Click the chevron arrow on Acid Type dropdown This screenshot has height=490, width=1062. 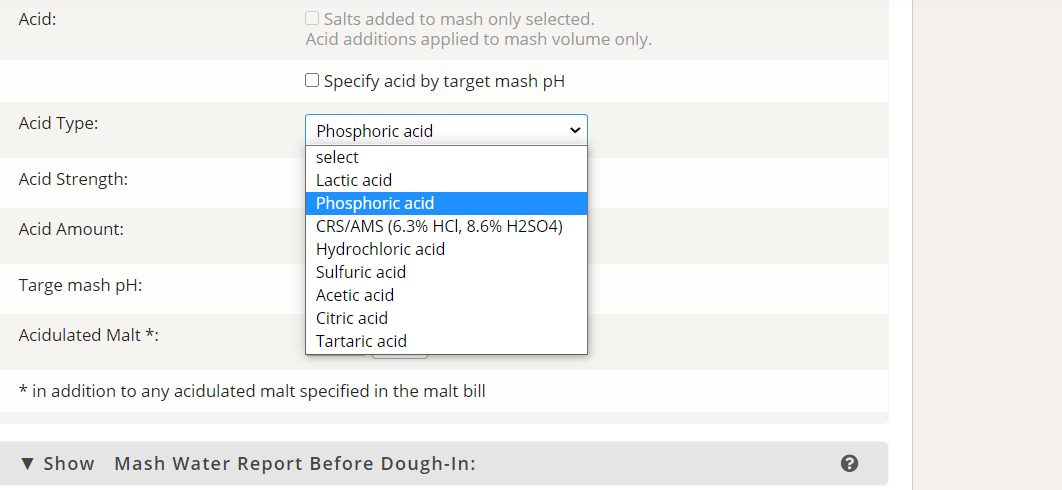click(x=575, y=130)
